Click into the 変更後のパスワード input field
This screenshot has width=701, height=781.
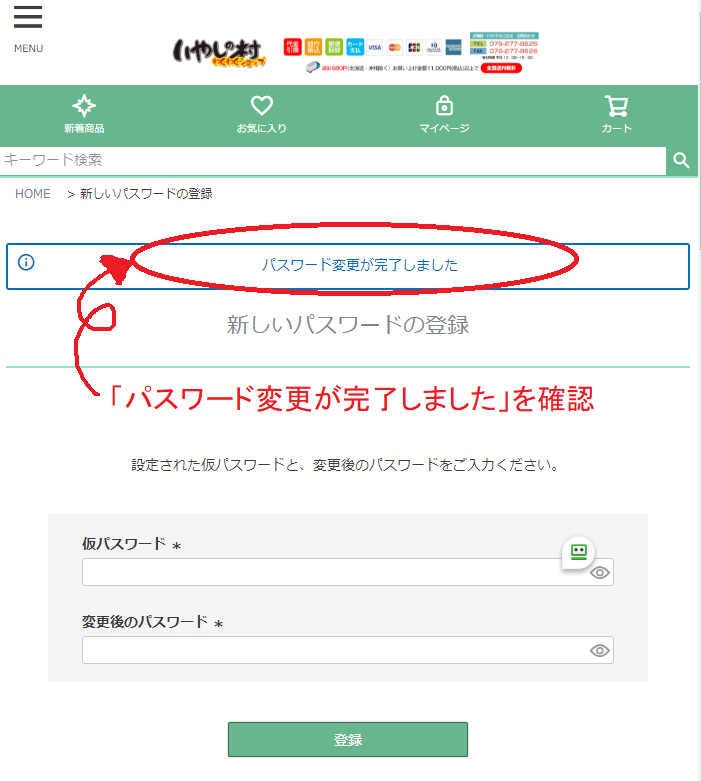click(330, 651)
